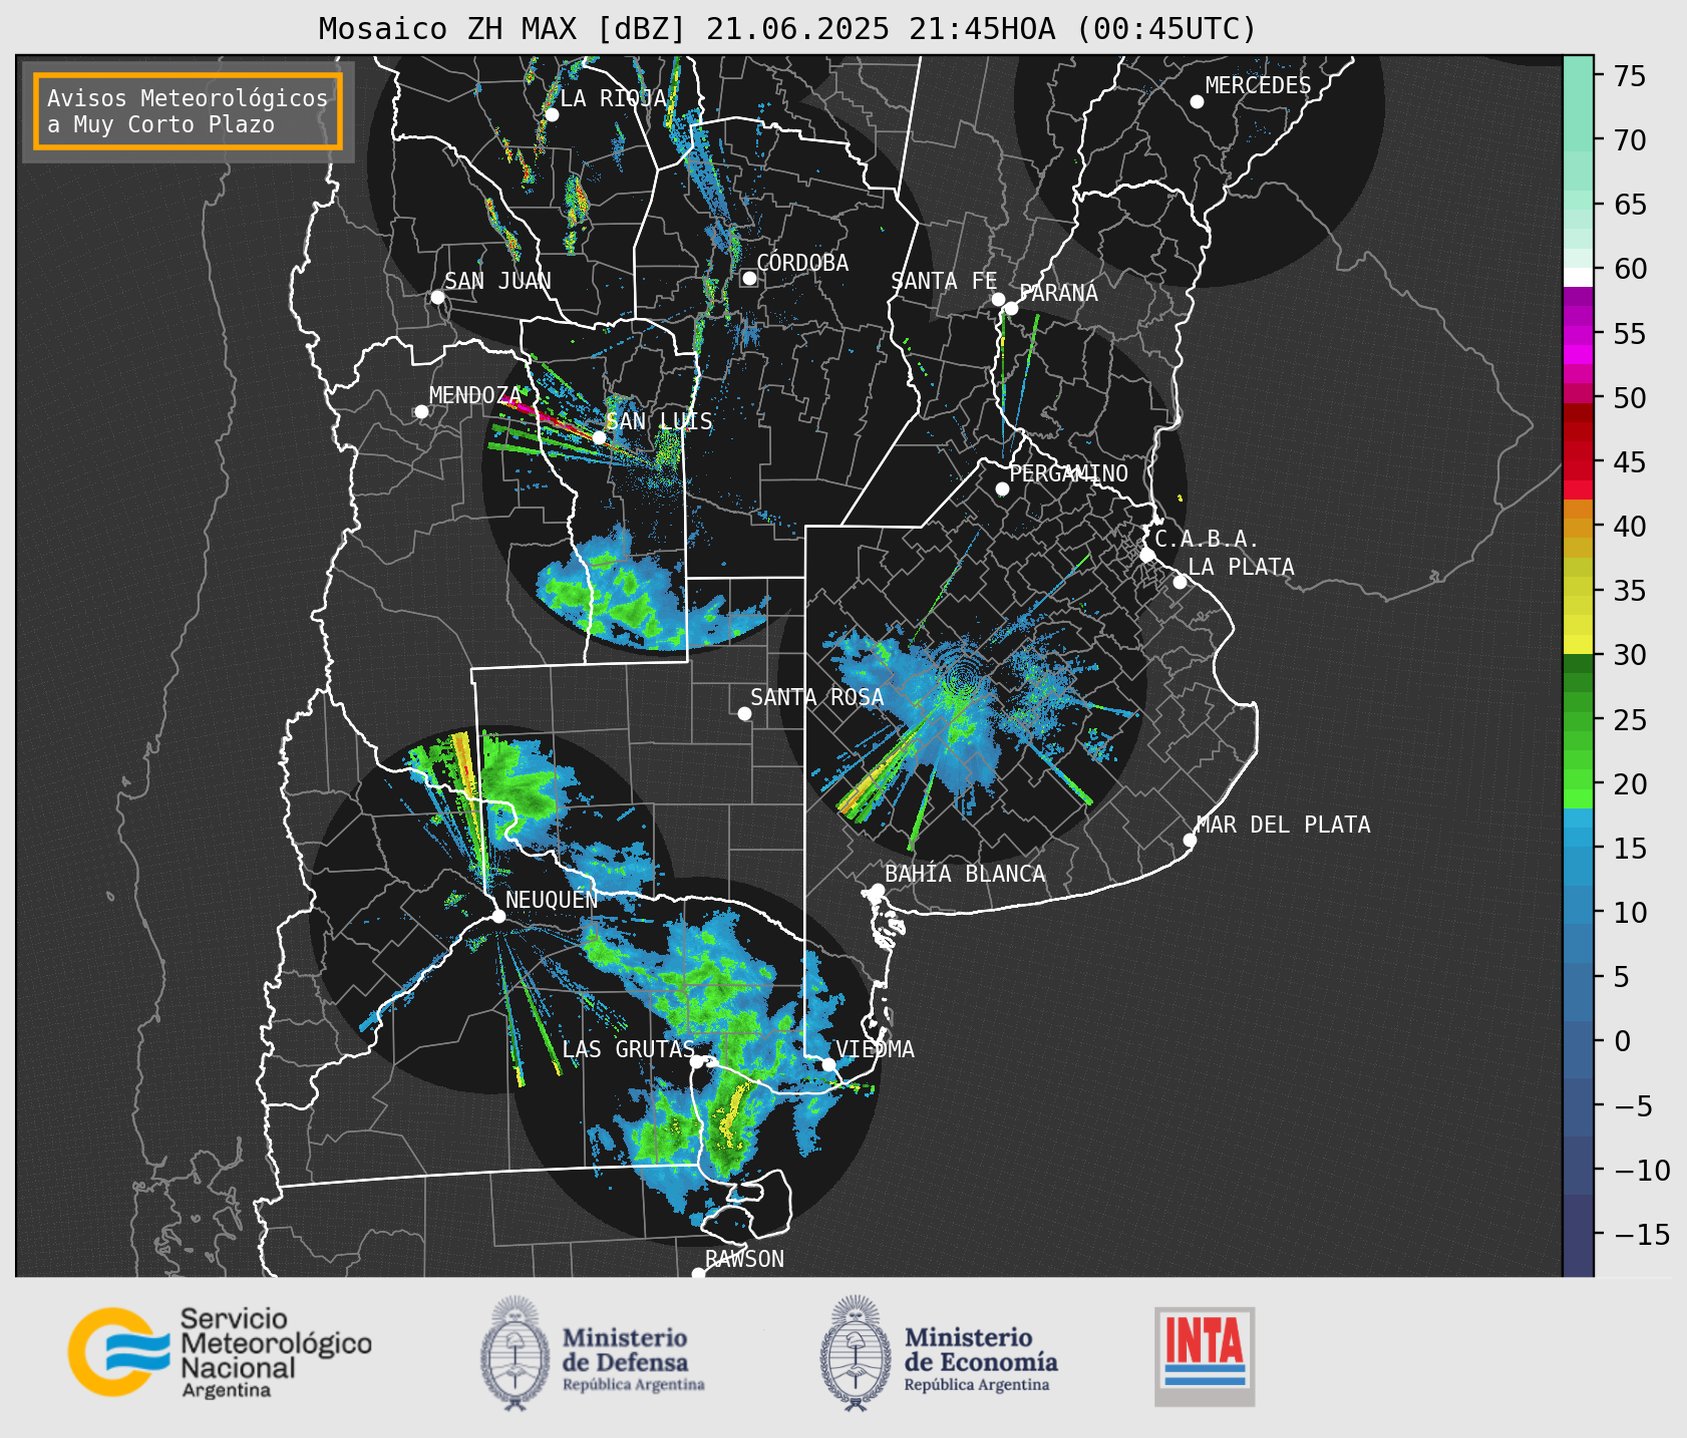Screen dimensions: 1687x1438
Task: Select the SAN JUAN city dot
Action: (x=437, y=297)
